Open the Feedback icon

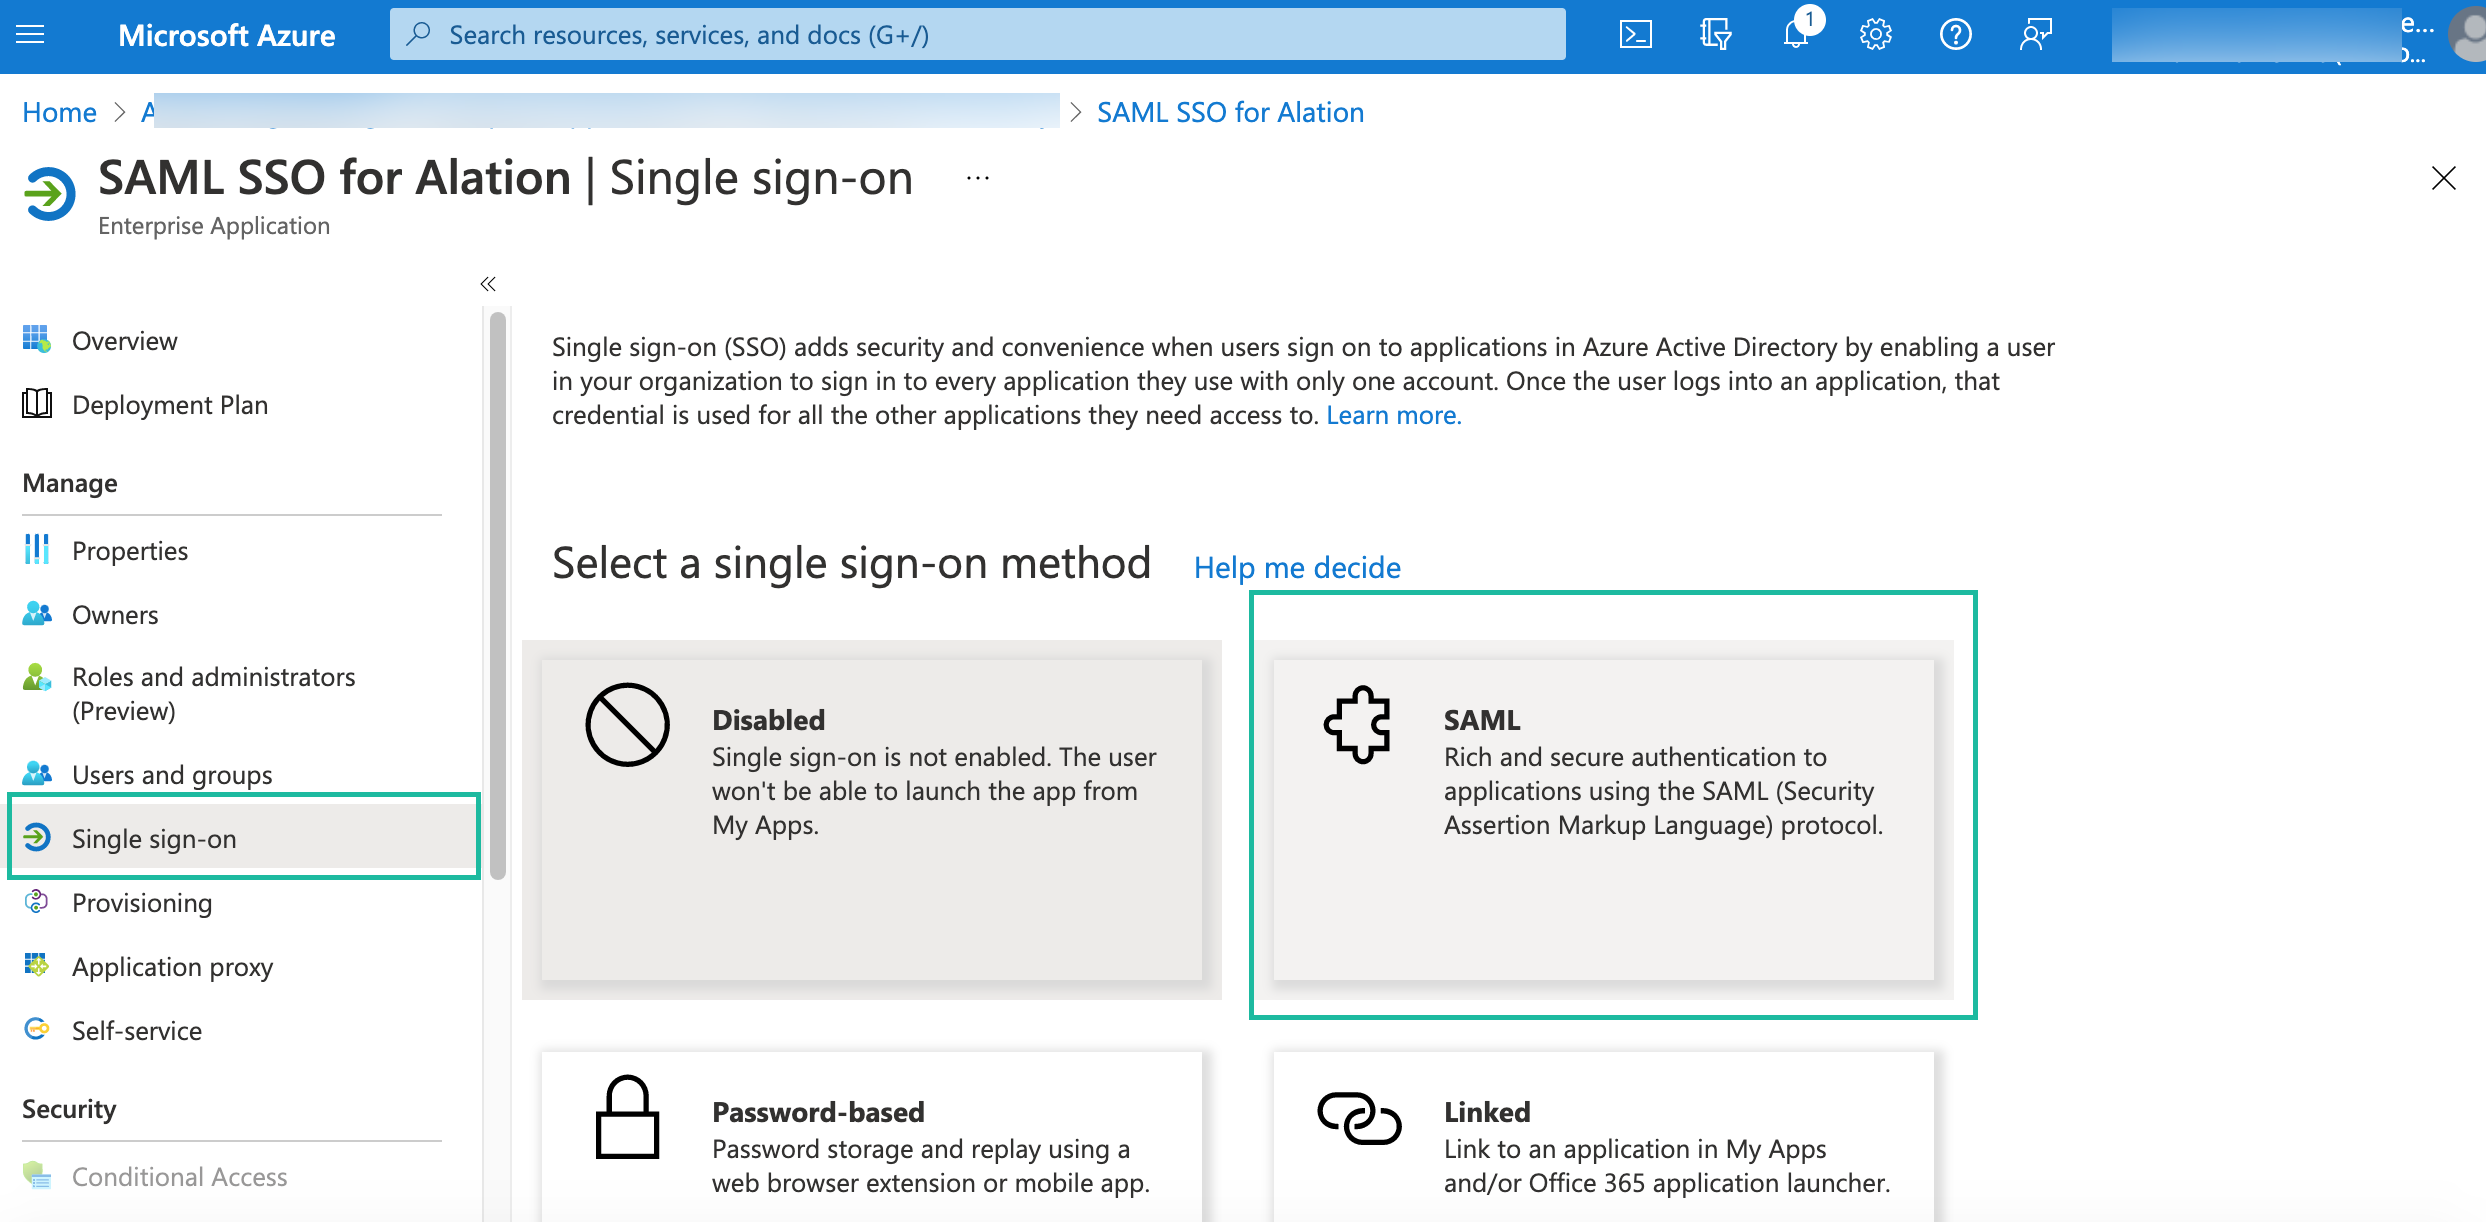(x=2035, y=35)
